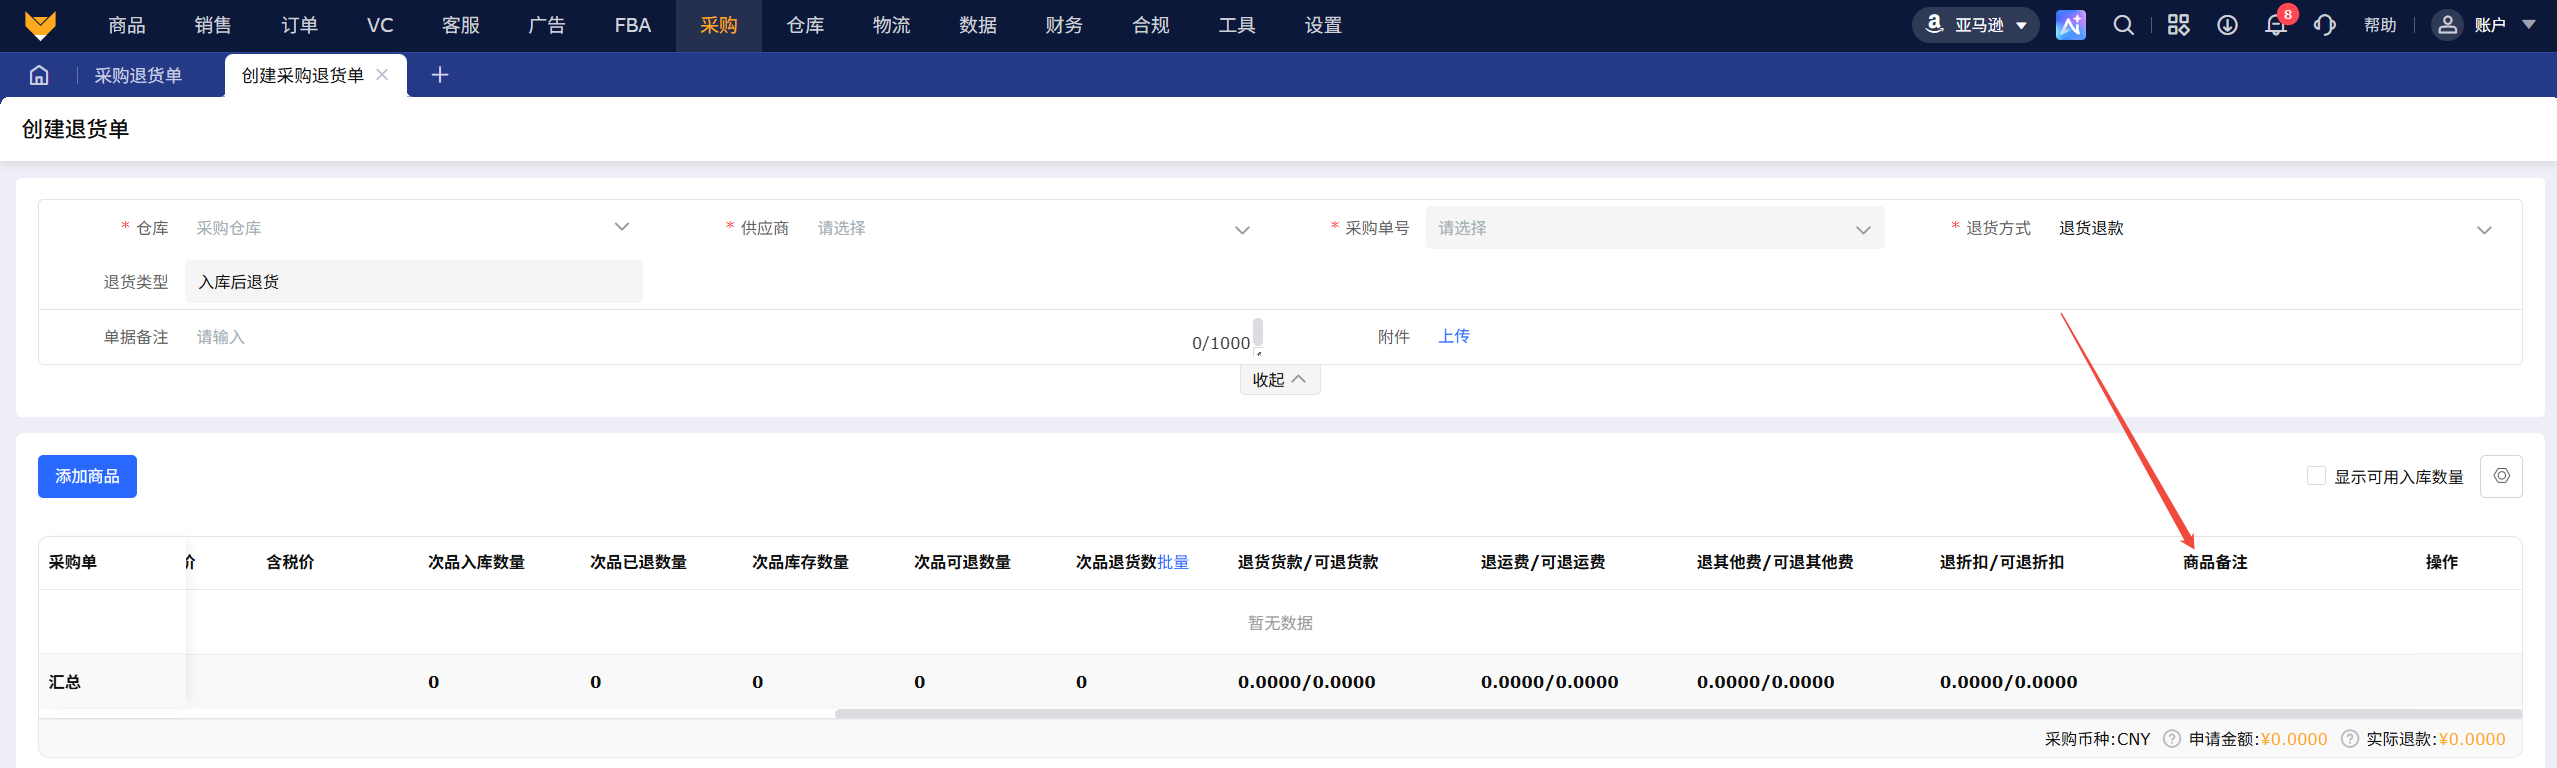Screen dimensions: 2557x768
Task: Click the orange fox logo icon
Action: tap(40, 25)
